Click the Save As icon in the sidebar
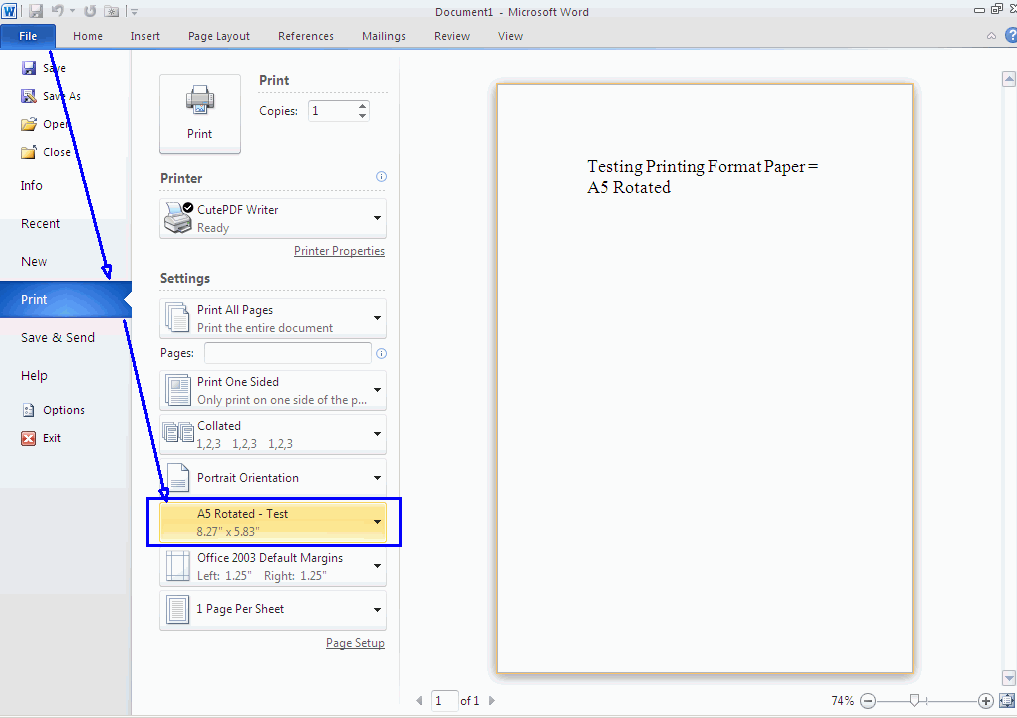 (28, 95)
